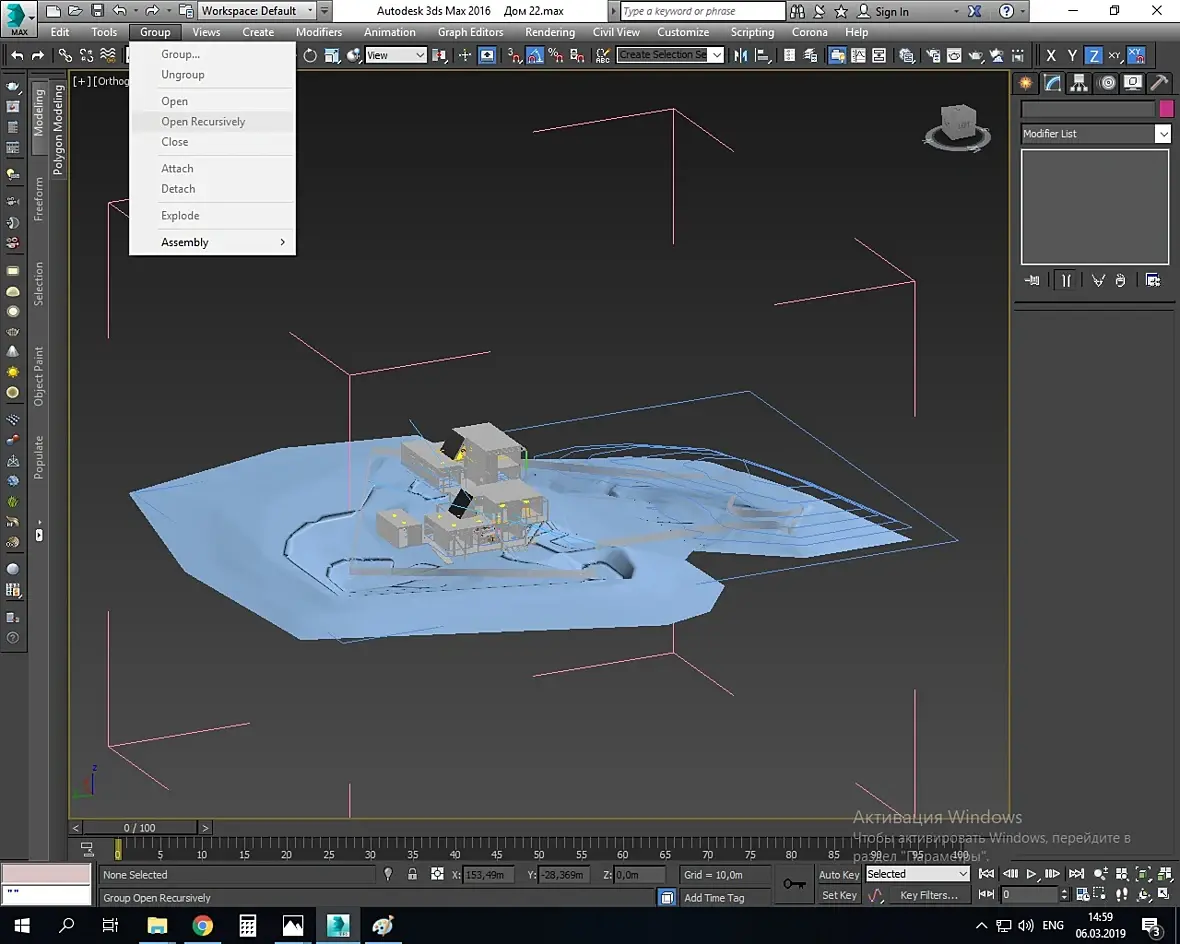Image resolution: width=1180 pixels, height=944 pixels.
Task: Click the magenta object color swatch
Action: pos(1165,109)
